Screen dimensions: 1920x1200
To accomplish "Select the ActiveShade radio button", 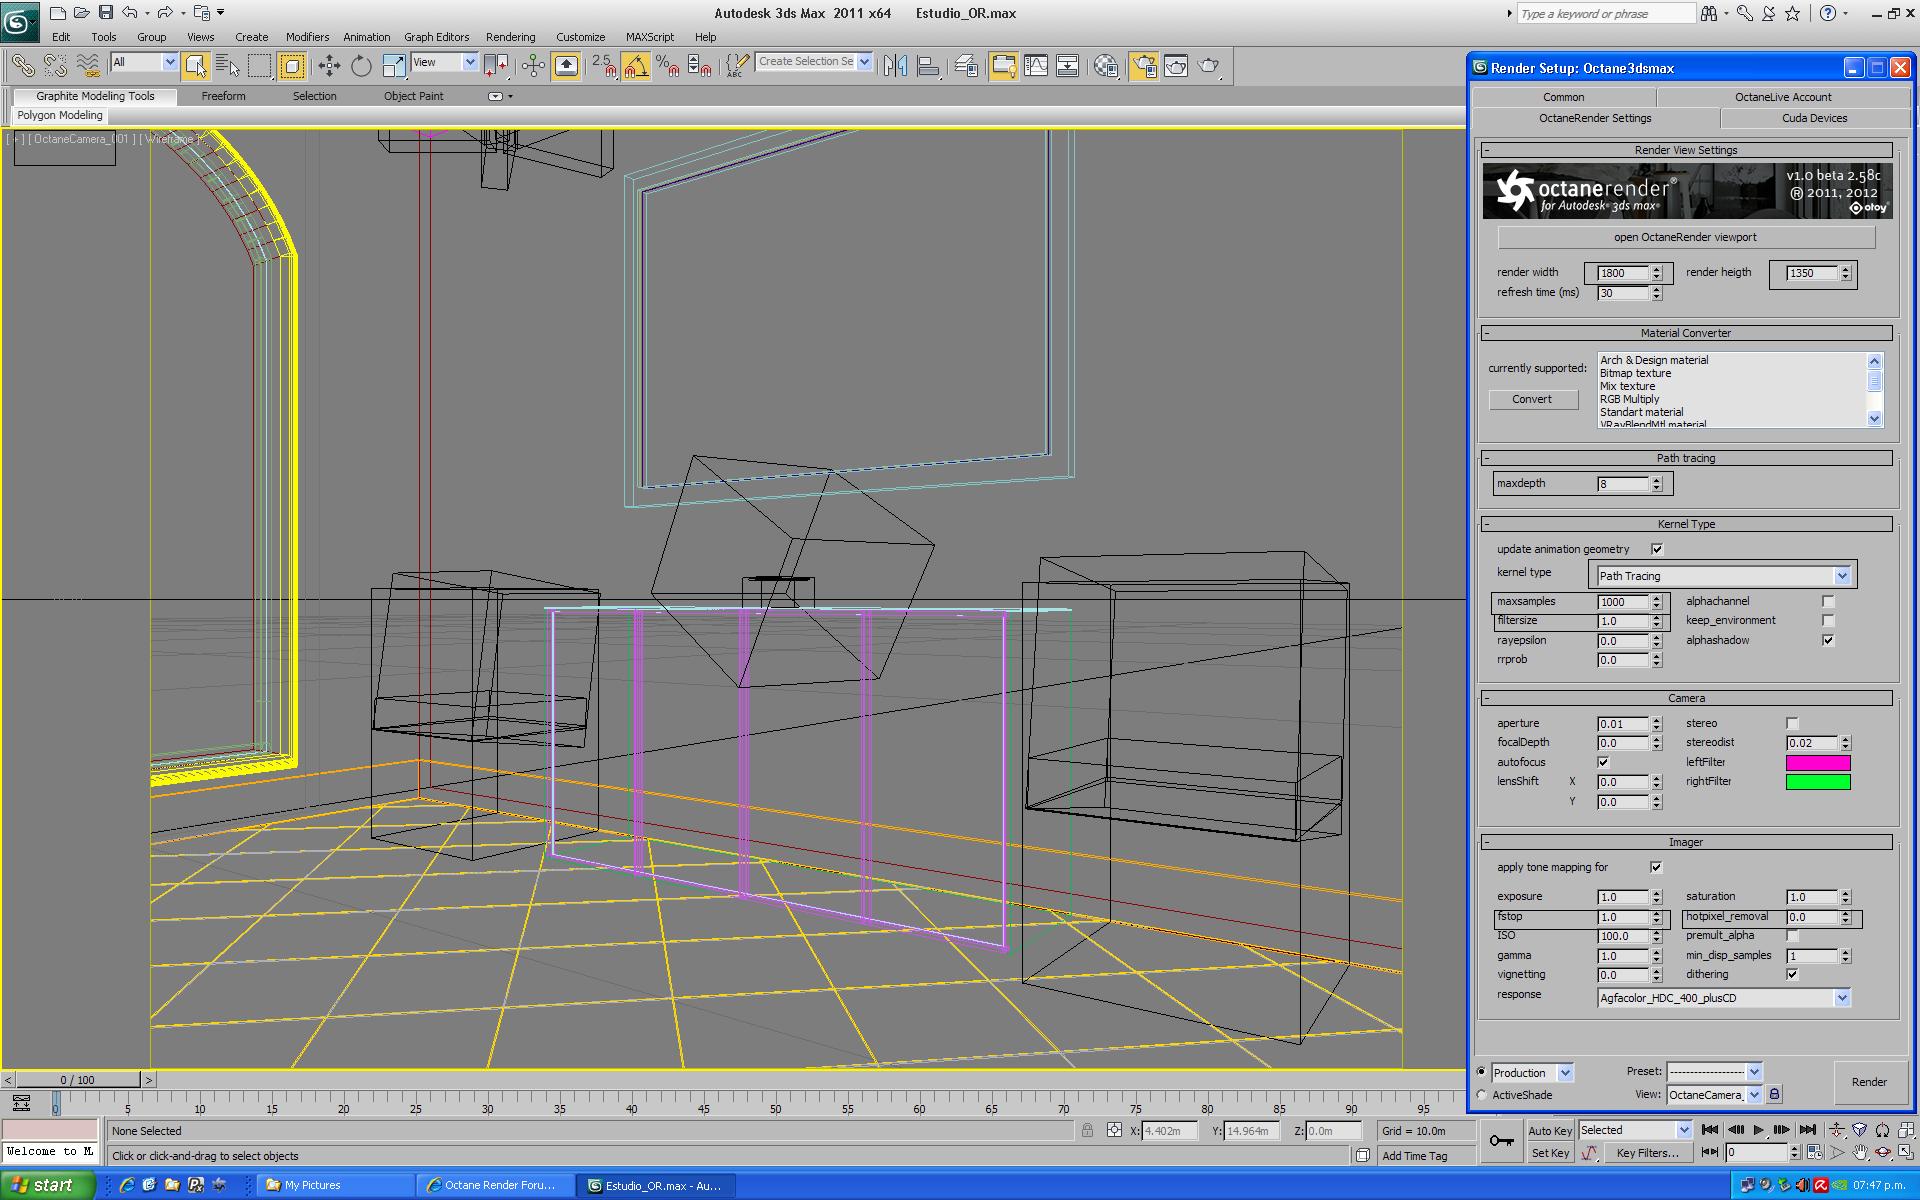I will [1482, 1095].
